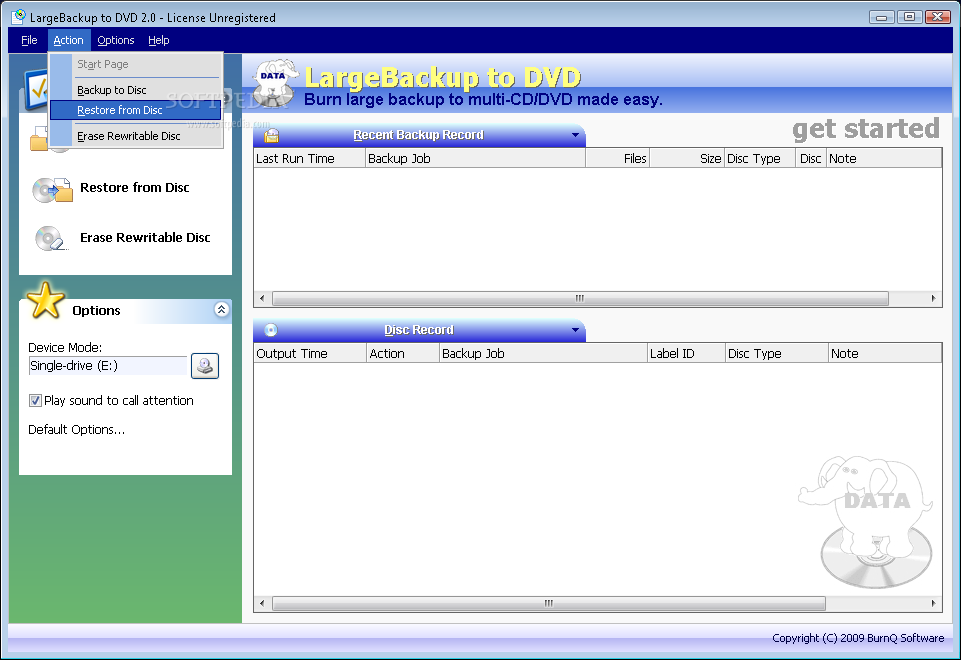Image resolution: width=961 pixels, height=660 pixels.
Task: Click the Restore from Disc sidebar label
Action: pos(134,188)
